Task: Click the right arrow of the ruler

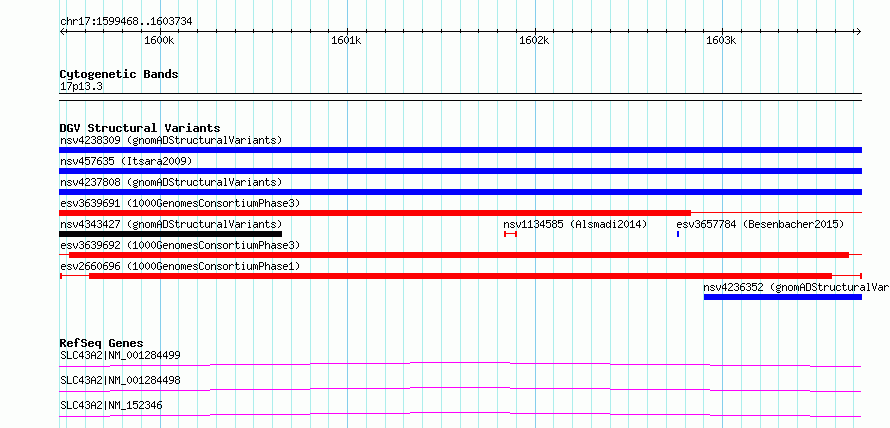Action: click(x=859, y=32)
